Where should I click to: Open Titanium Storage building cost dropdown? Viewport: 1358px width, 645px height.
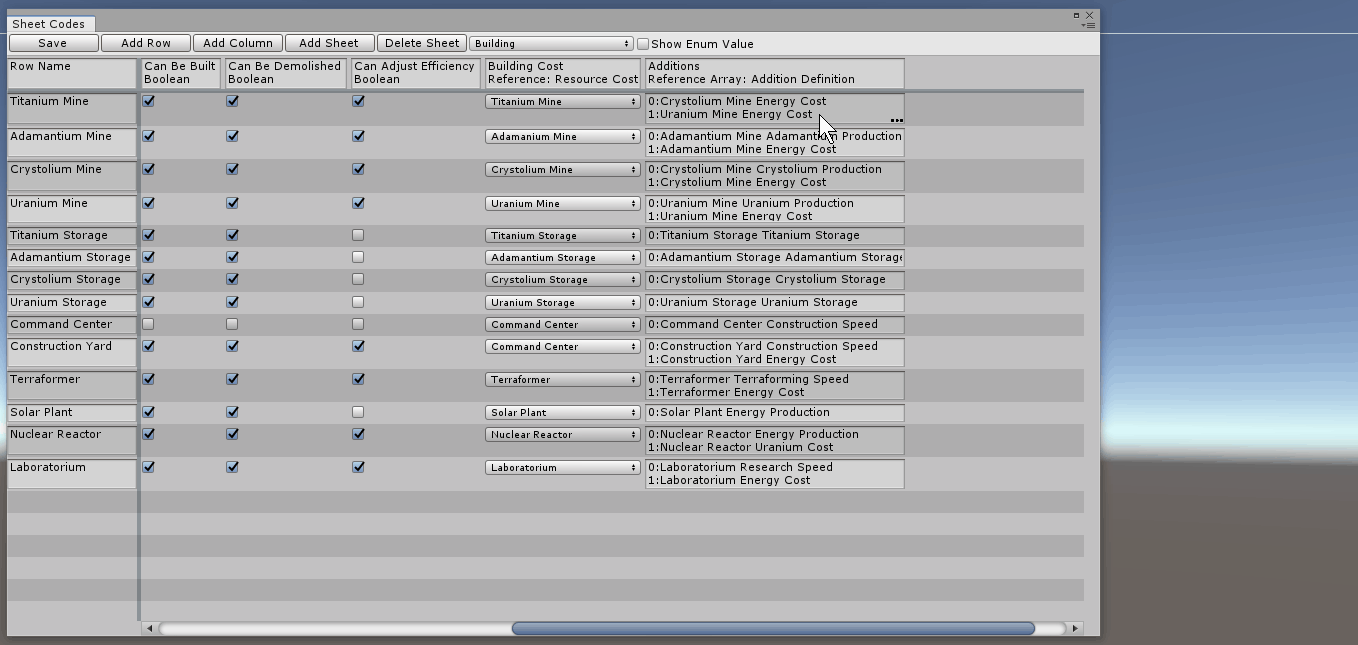click(x=563, y=236)
